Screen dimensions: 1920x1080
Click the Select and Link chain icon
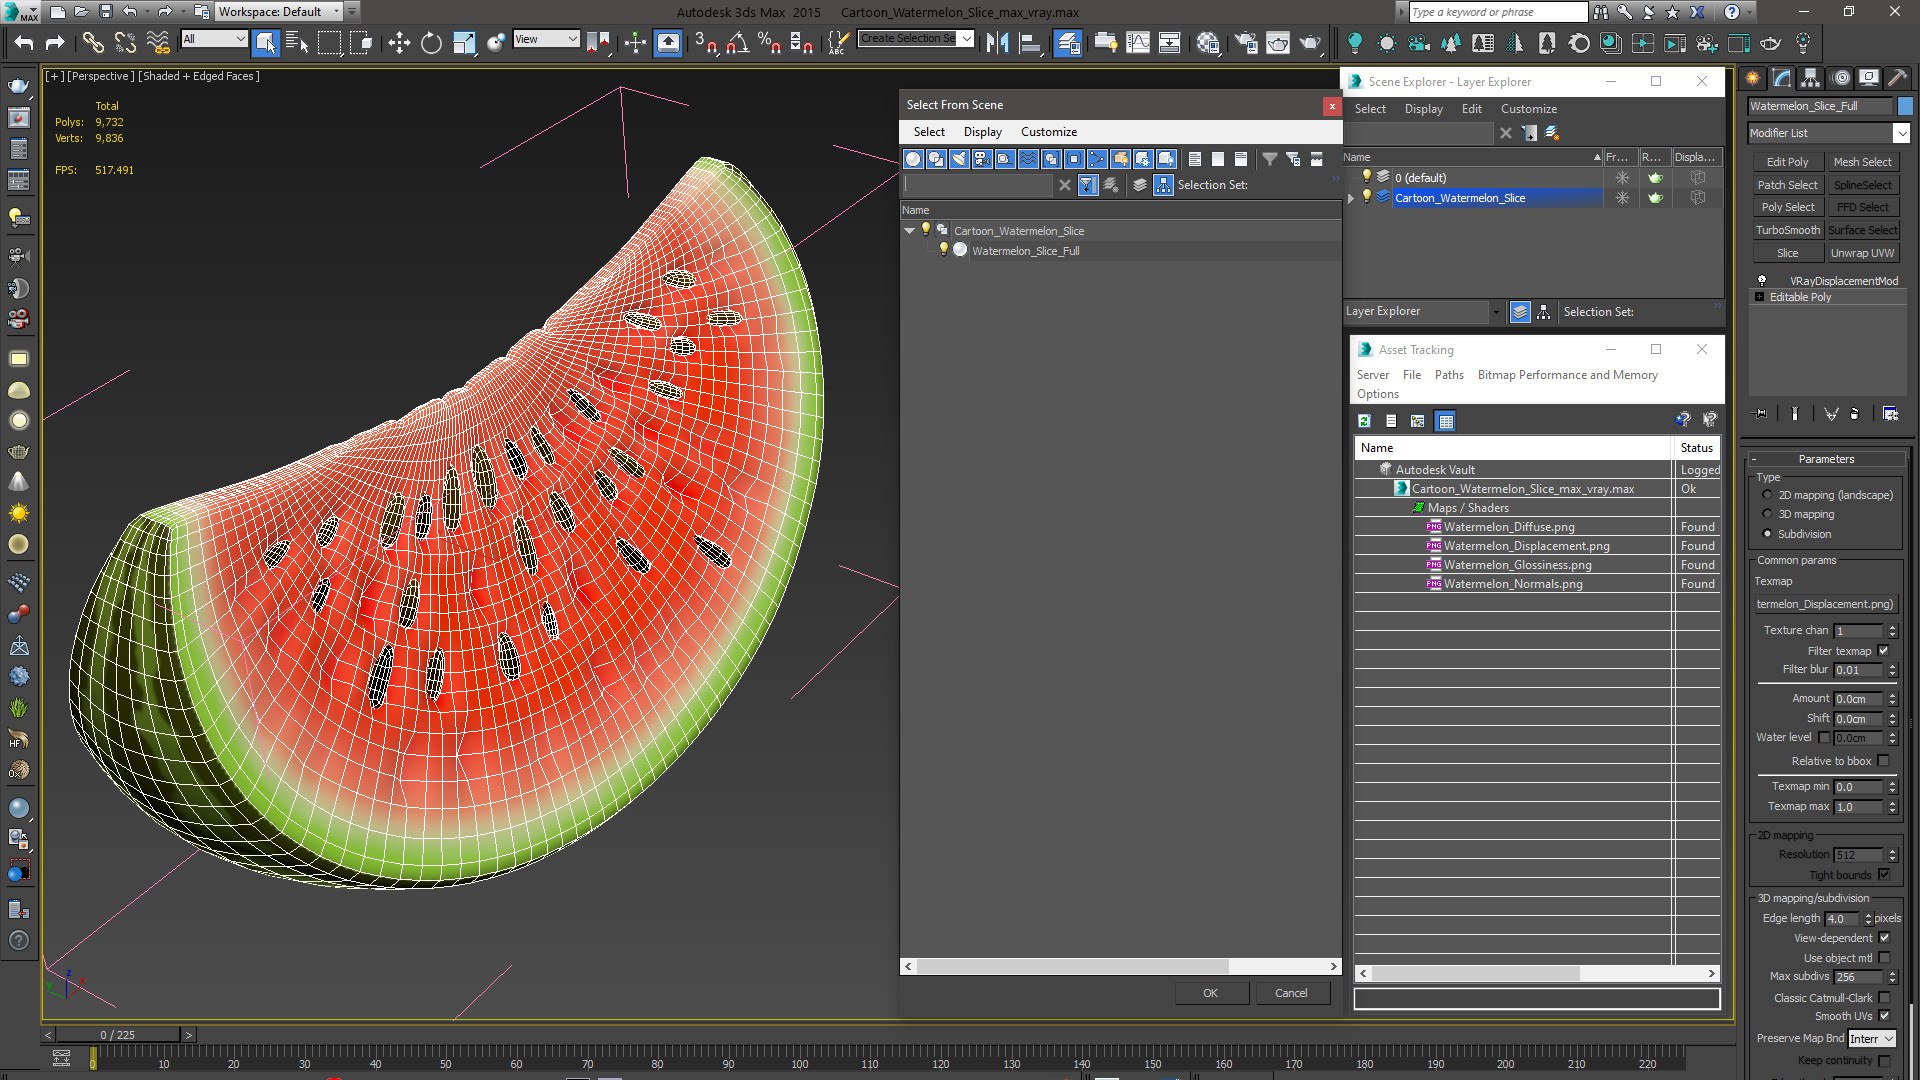[92, 42]
